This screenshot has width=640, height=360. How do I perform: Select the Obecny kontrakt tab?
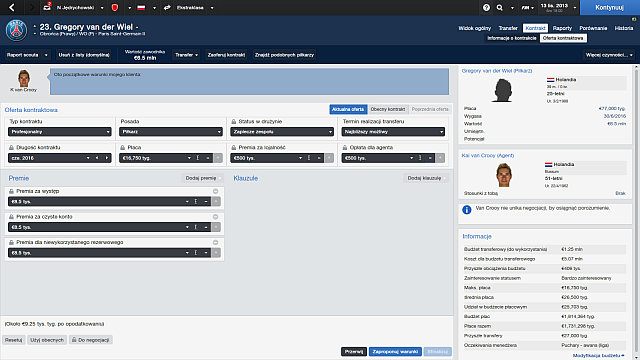pyautogui.click(x=388, y=109)
